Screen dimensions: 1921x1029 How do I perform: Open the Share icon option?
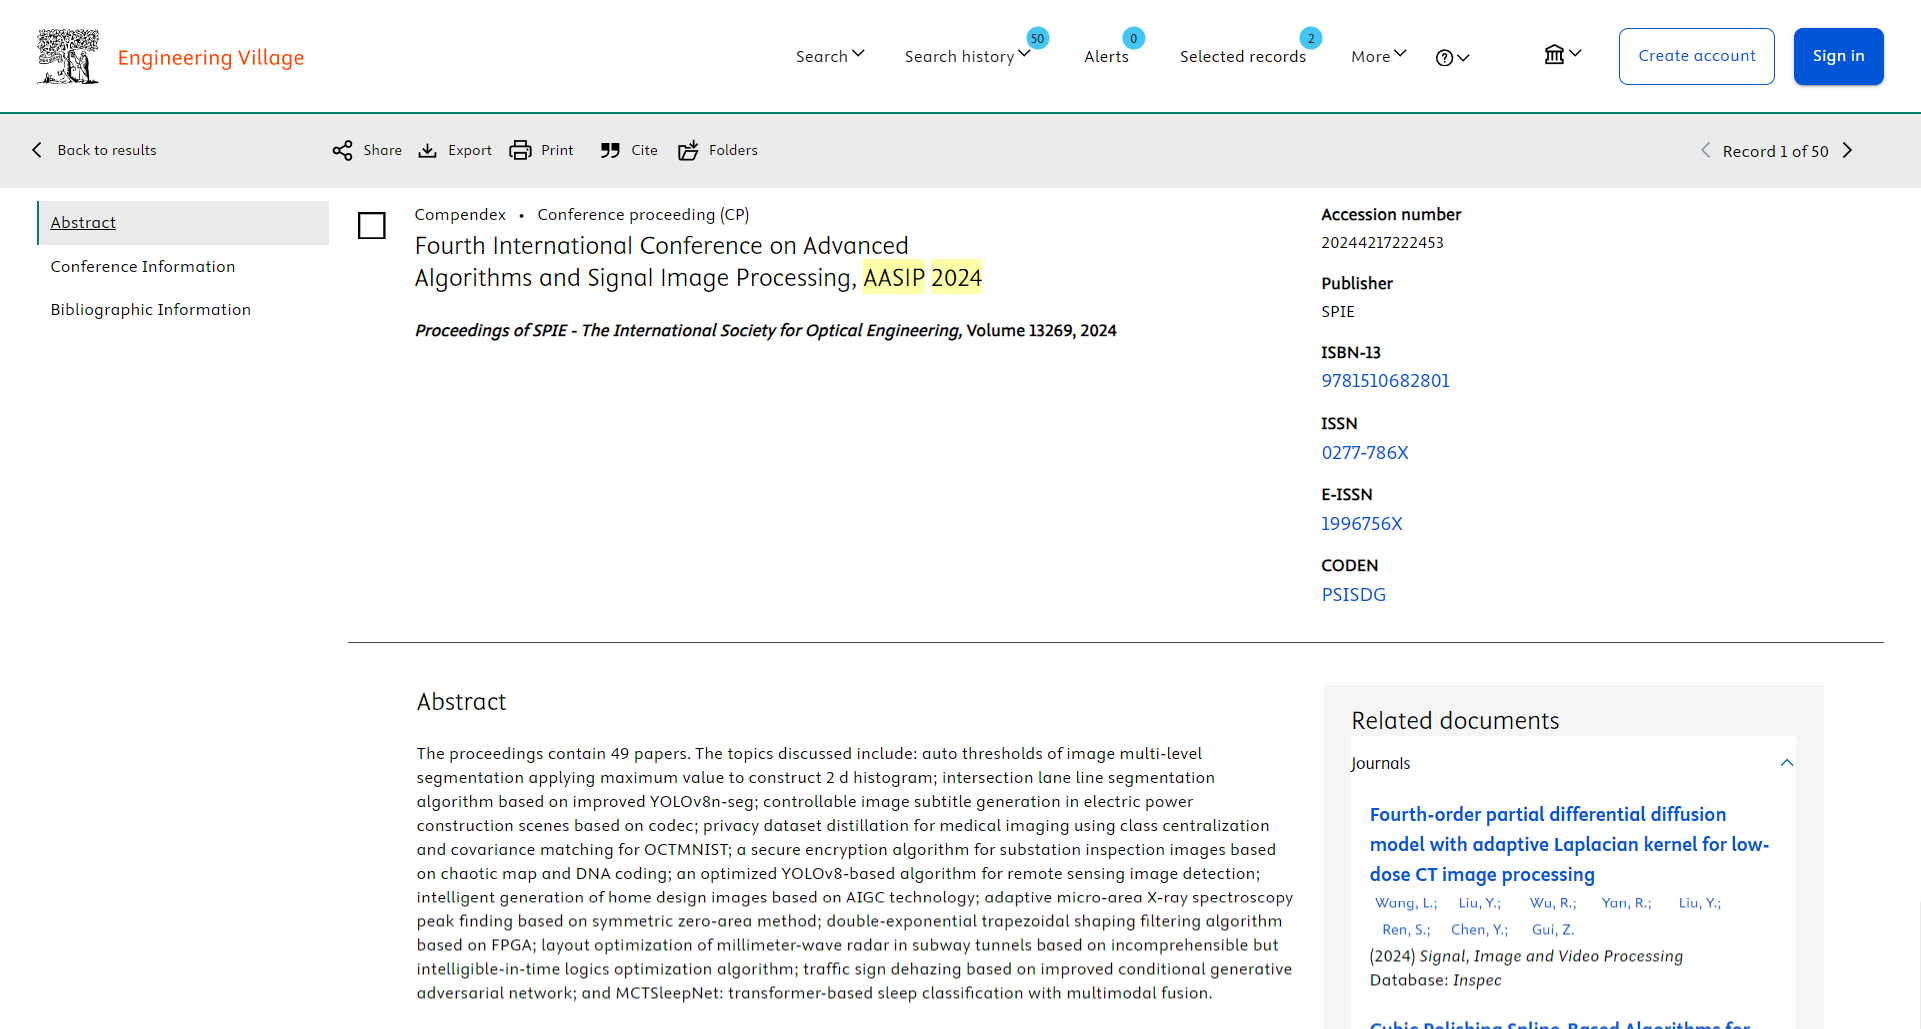[x=342, y=151]
